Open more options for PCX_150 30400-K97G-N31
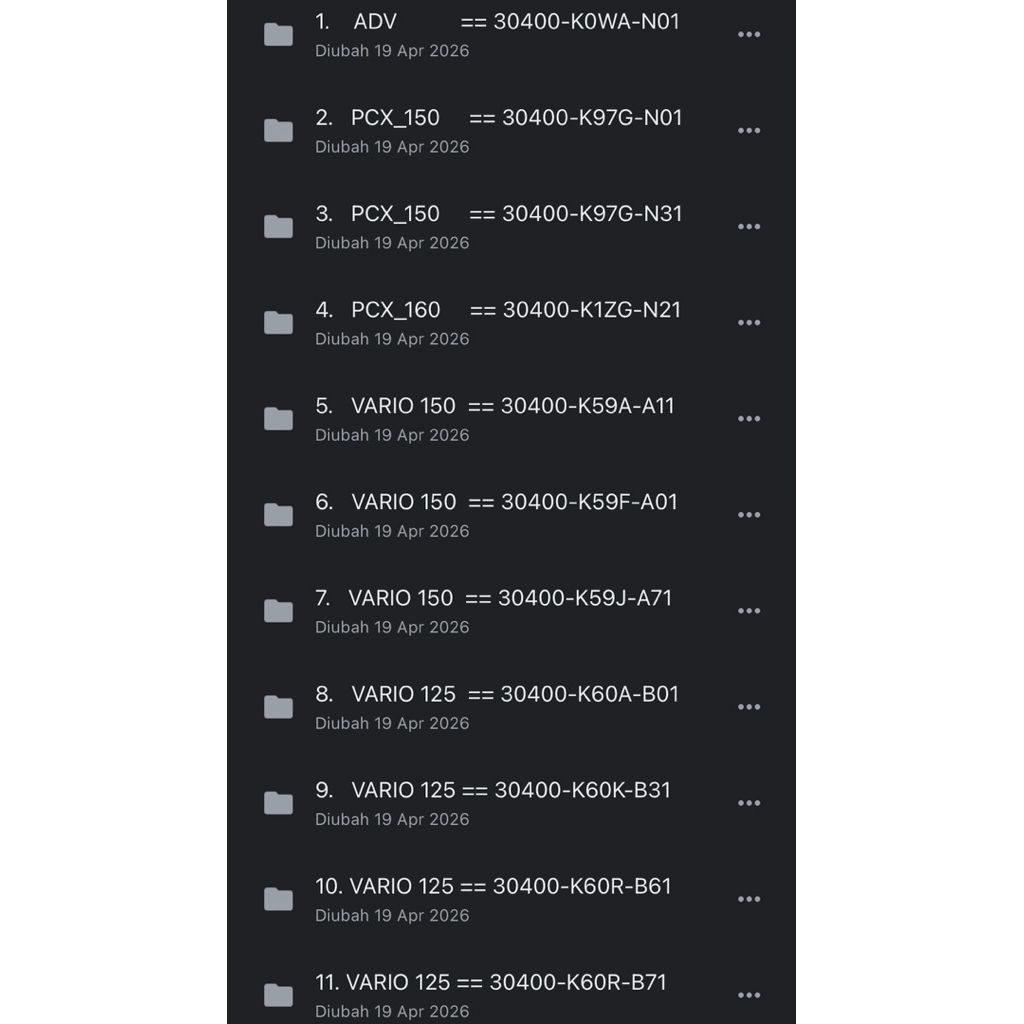Image resolution: width=1024 pixels, height=1024 pixels. click(x=748, y=227)
